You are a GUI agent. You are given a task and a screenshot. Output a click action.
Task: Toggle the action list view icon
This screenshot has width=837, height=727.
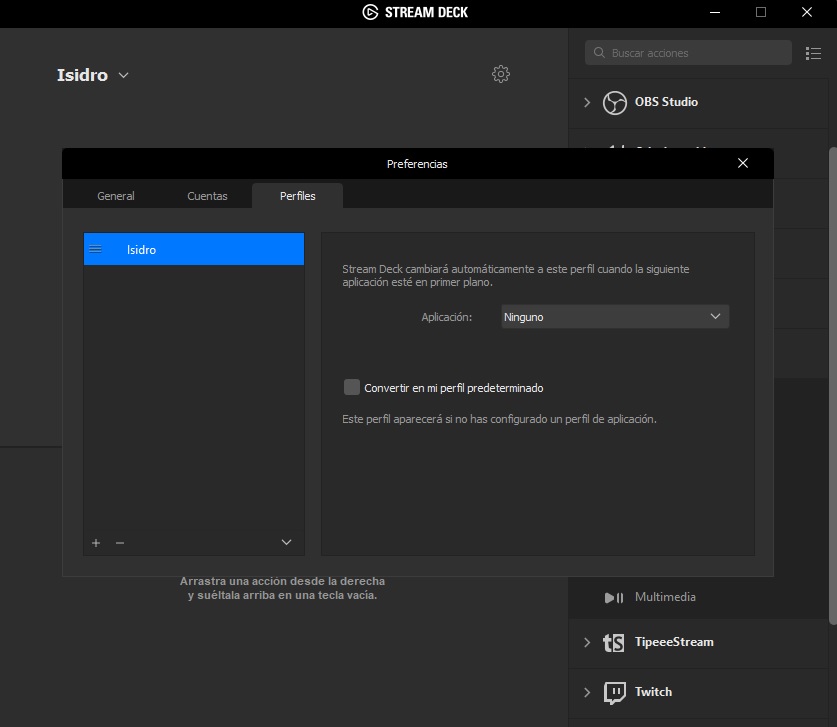tap(813, 53)
